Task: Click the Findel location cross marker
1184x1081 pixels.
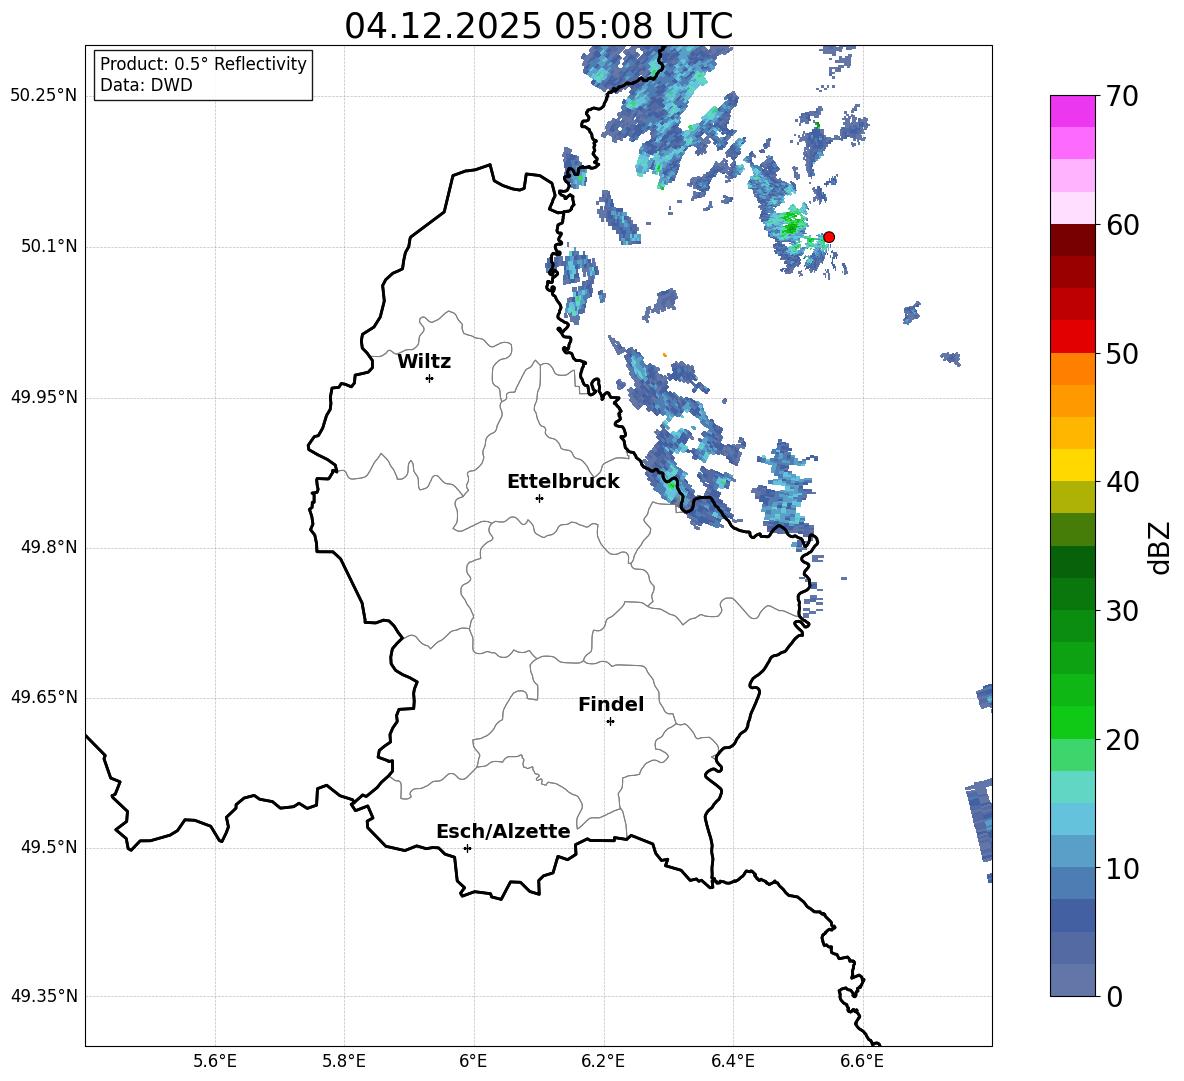Action: coord(610,722)
